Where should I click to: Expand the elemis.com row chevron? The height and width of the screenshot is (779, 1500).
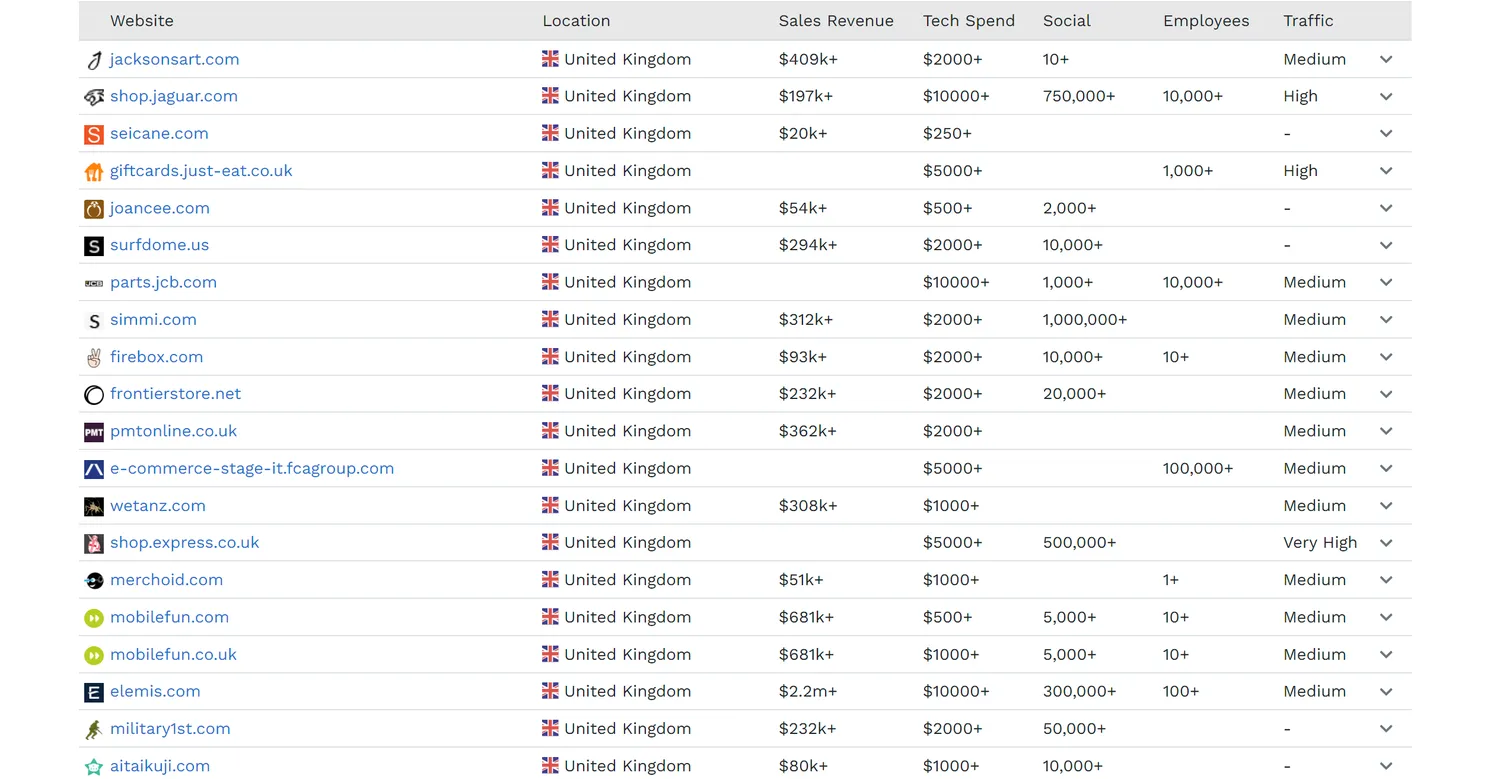tap(1386, 692)
